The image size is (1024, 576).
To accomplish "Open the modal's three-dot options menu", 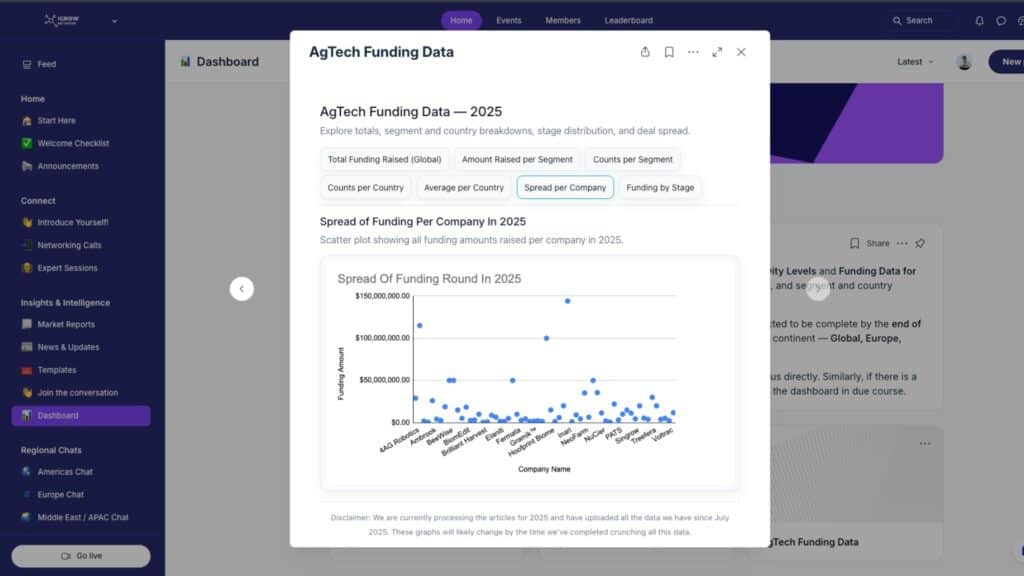I will [x=693, y=52].
